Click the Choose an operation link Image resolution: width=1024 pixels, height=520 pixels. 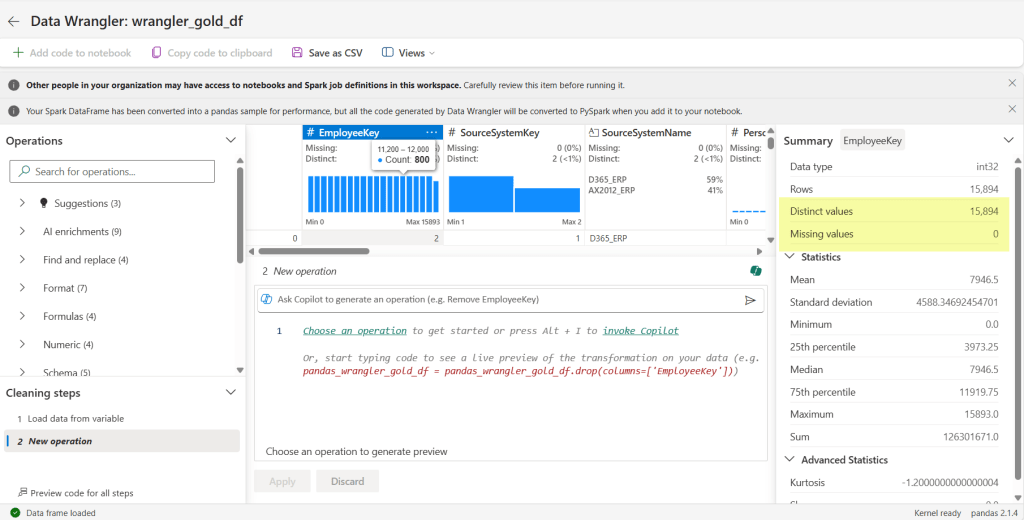pyautogui.click(x=355, y=331)
